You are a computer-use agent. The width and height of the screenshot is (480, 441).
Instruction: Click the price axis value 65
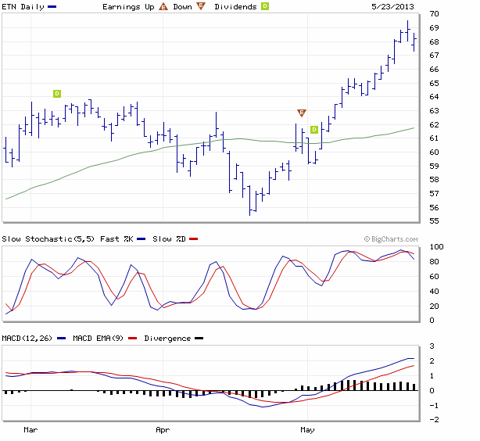click(x=434, y=83)
